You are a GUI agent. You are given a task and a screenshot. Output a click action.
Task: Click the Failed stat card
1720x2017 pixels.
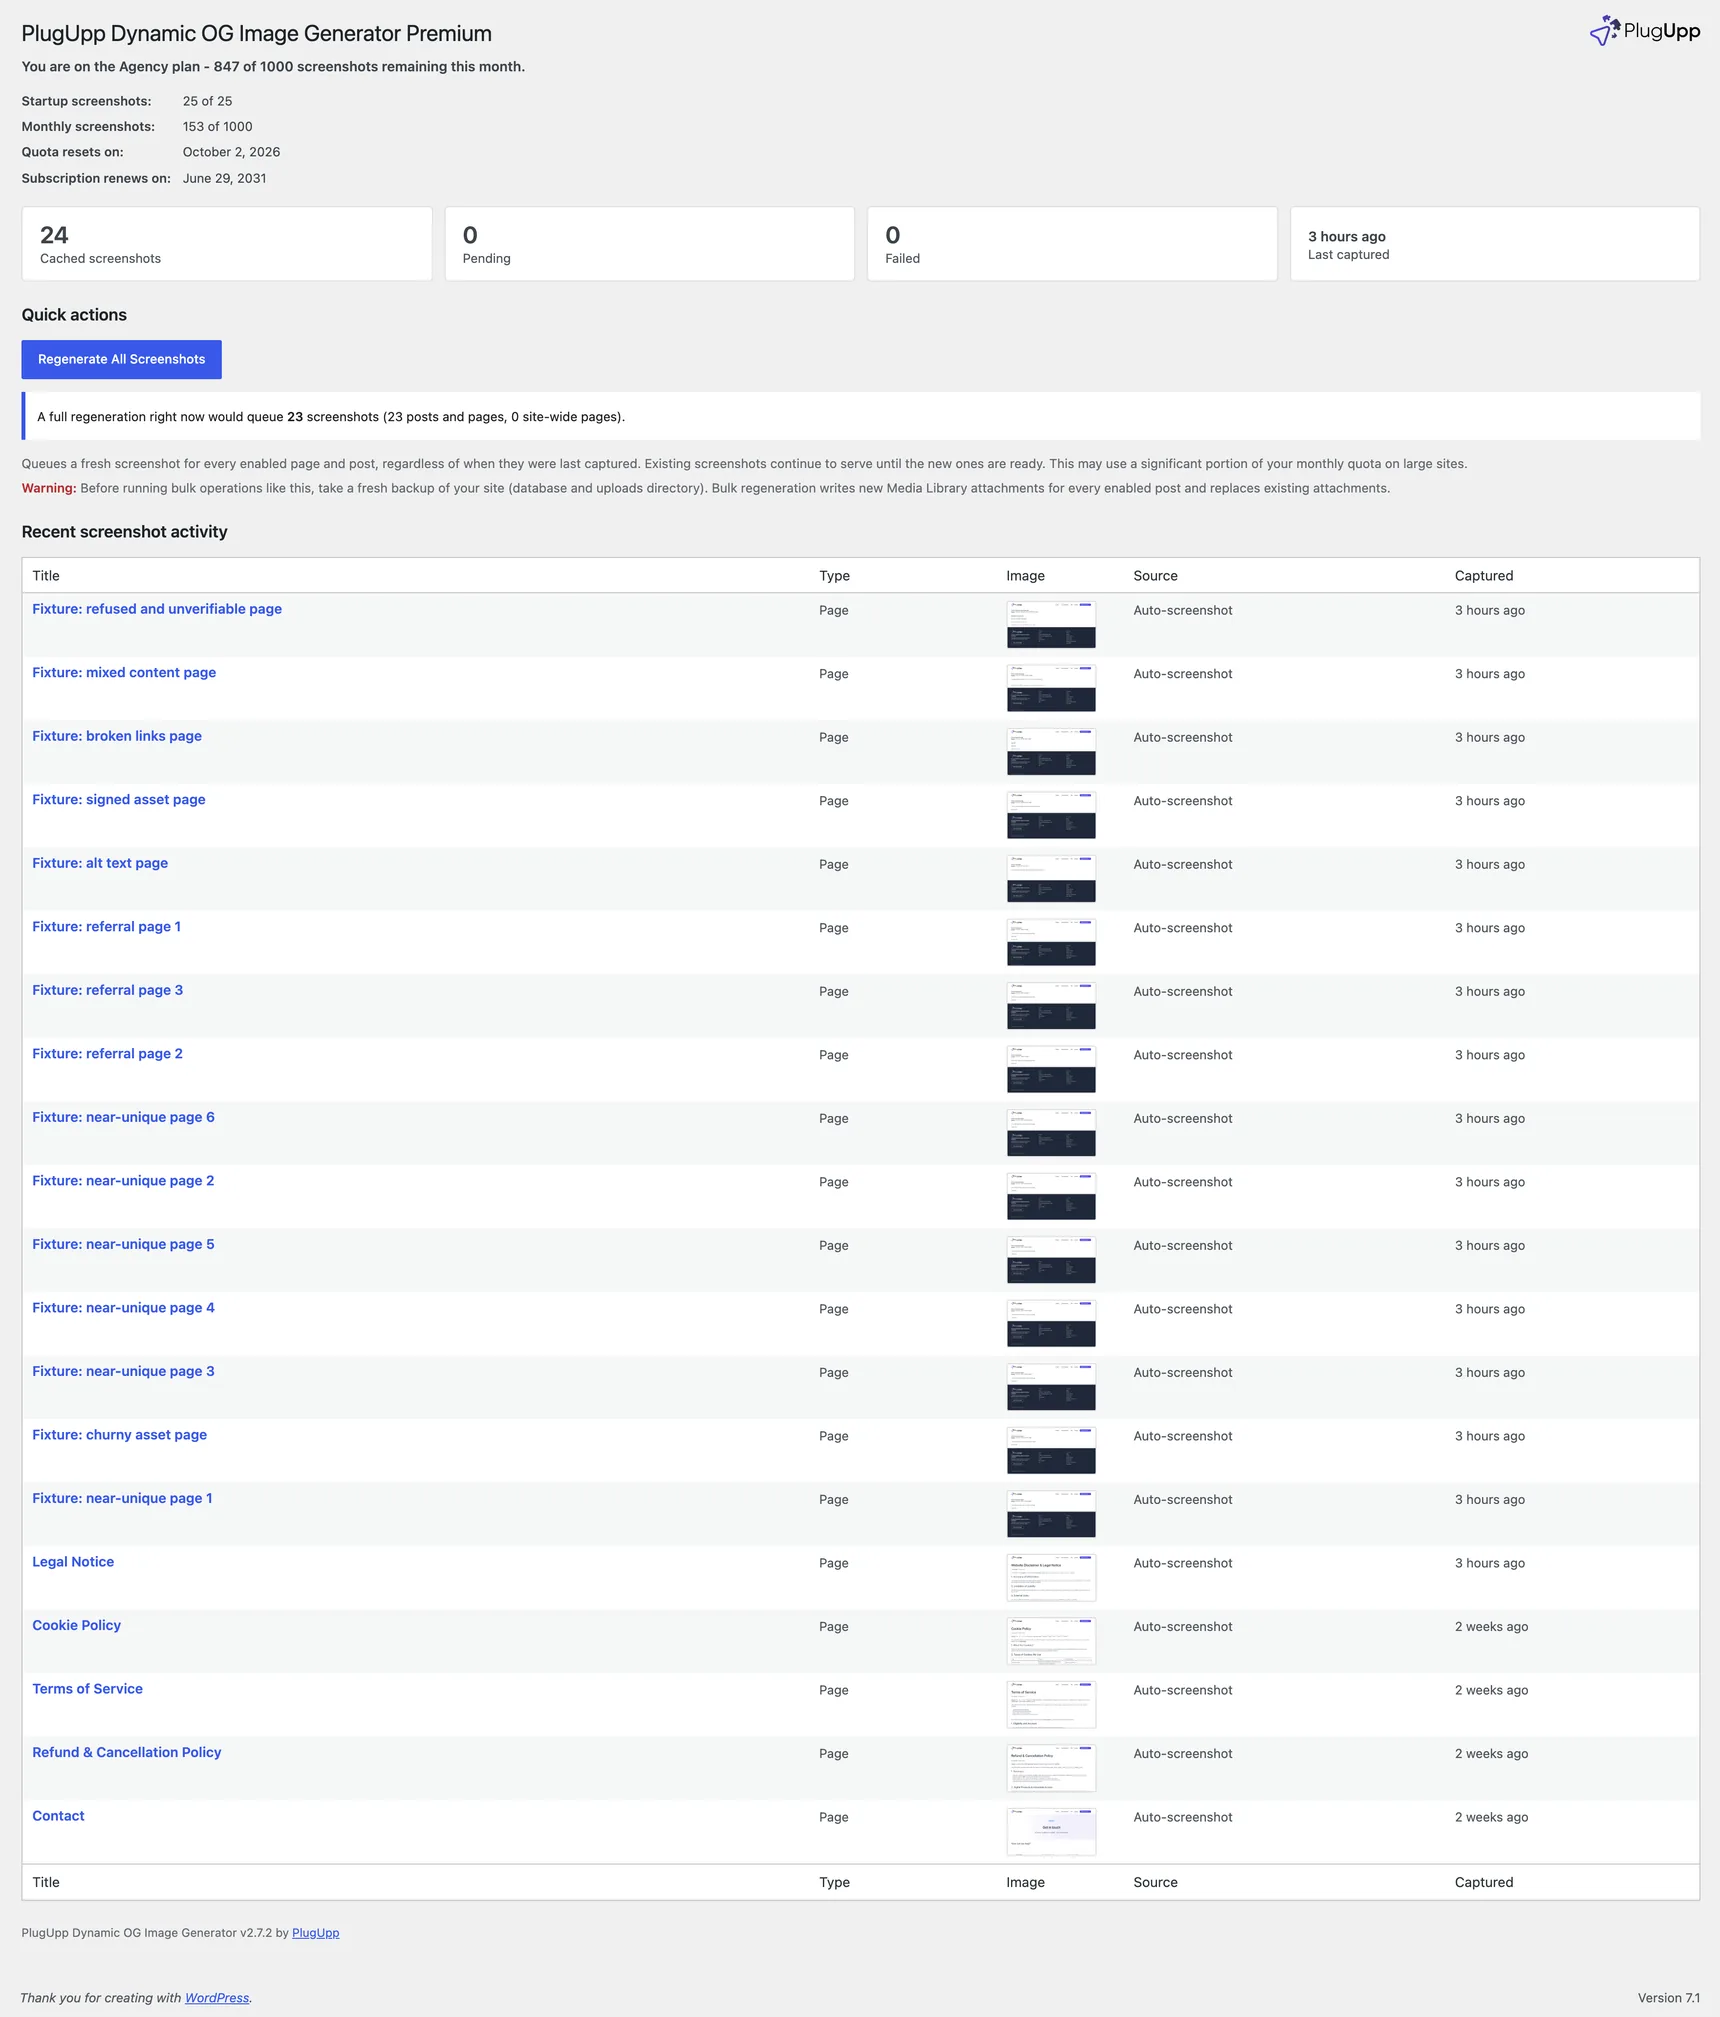pyautogui.click(x=1072, y=244)
